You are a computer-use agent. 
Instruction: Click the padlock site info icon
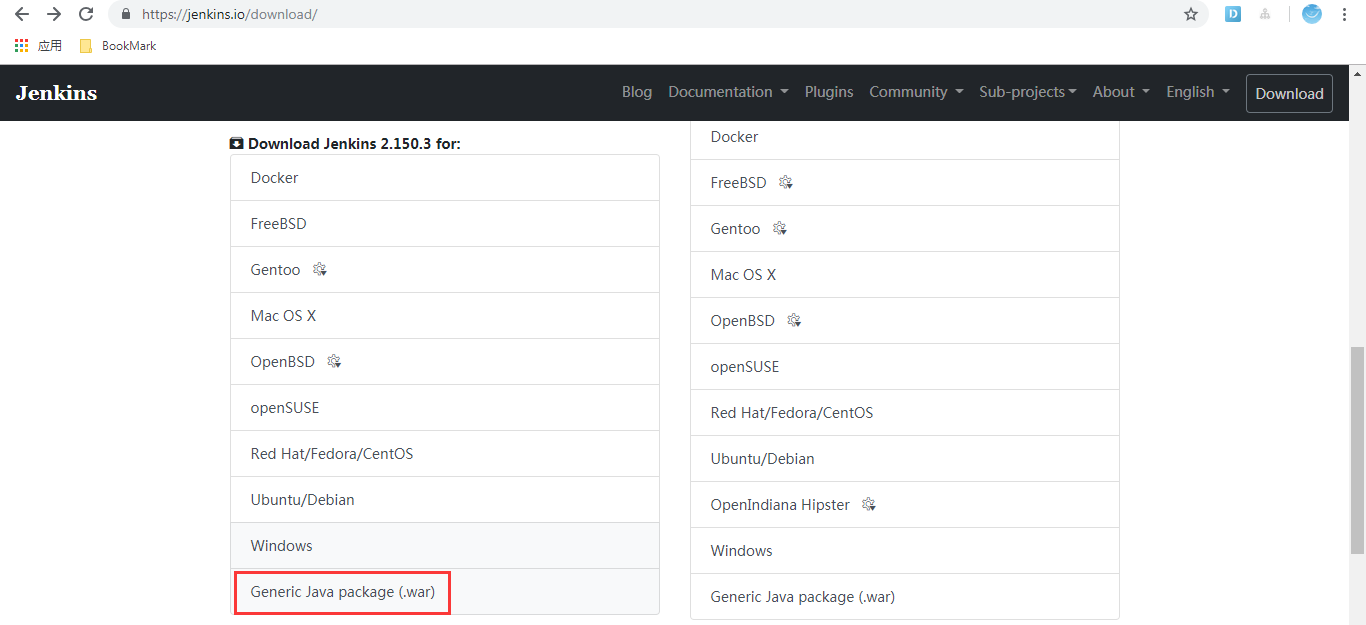(126, 15)
